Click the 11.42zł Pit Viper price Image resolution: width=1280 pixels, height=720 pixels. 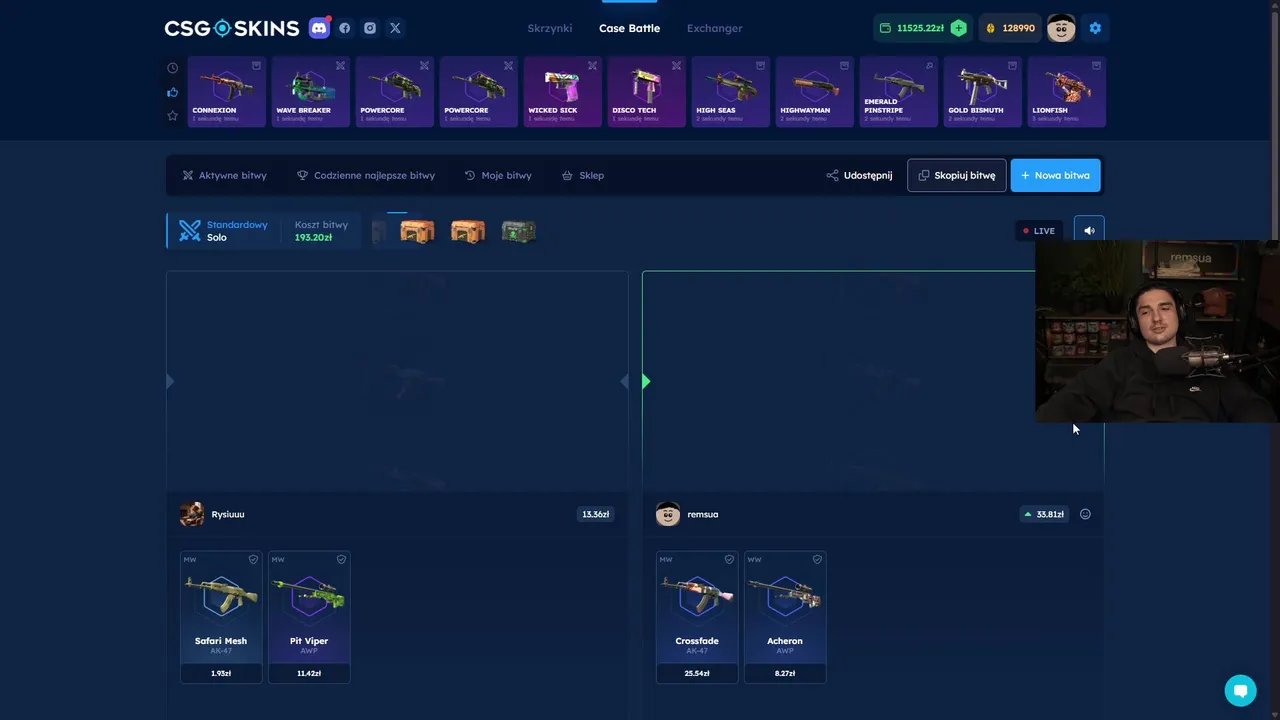click(x=309, y=674)
